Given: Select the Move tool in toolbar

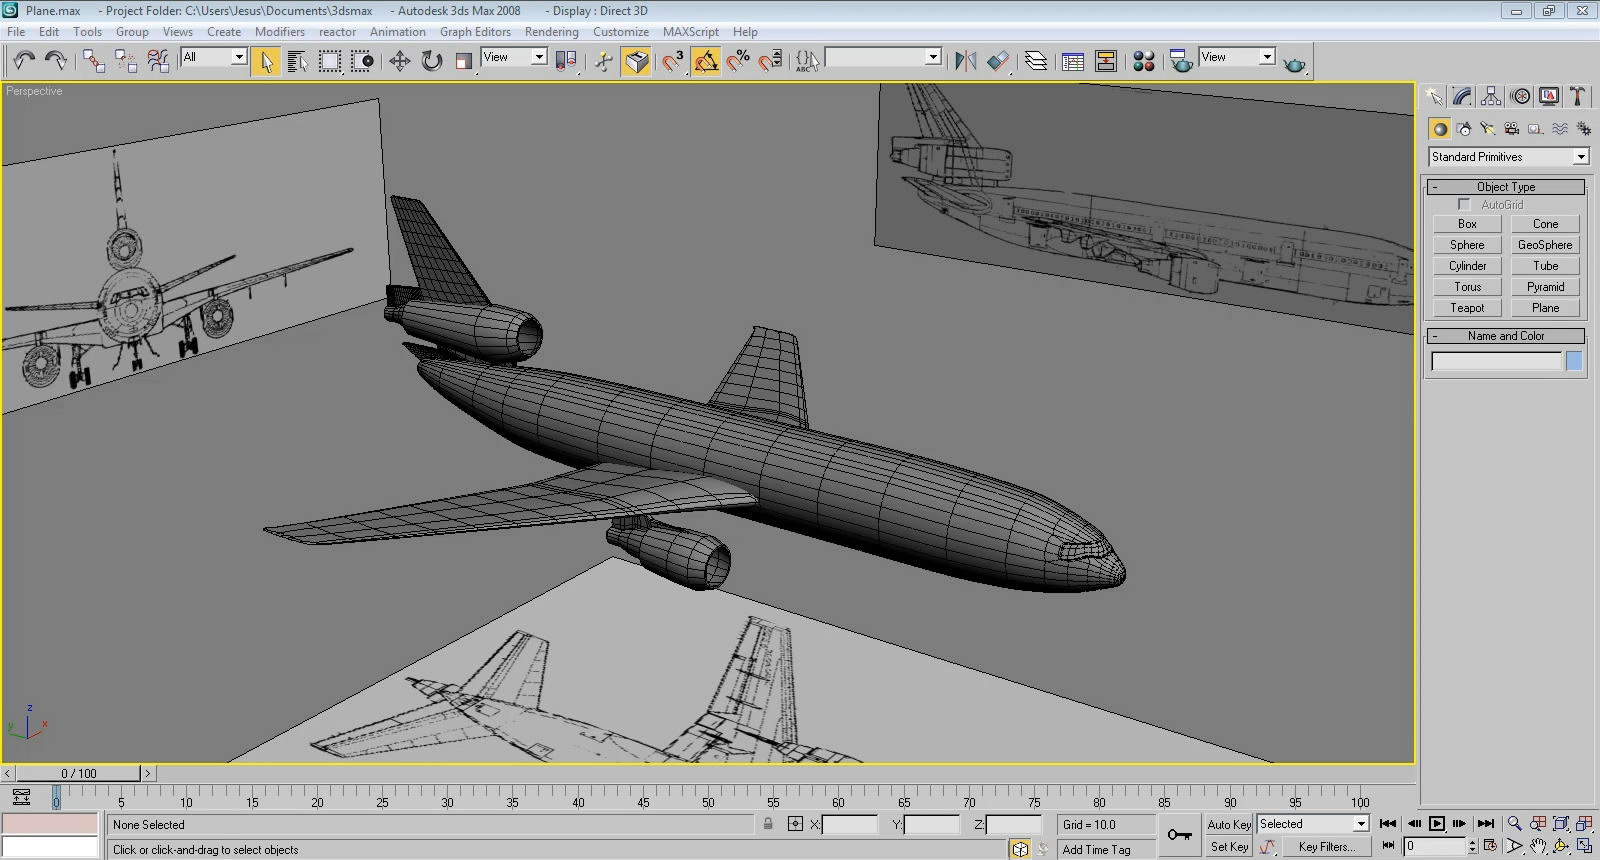Looking at the screenshot, I should pos(399,62).
